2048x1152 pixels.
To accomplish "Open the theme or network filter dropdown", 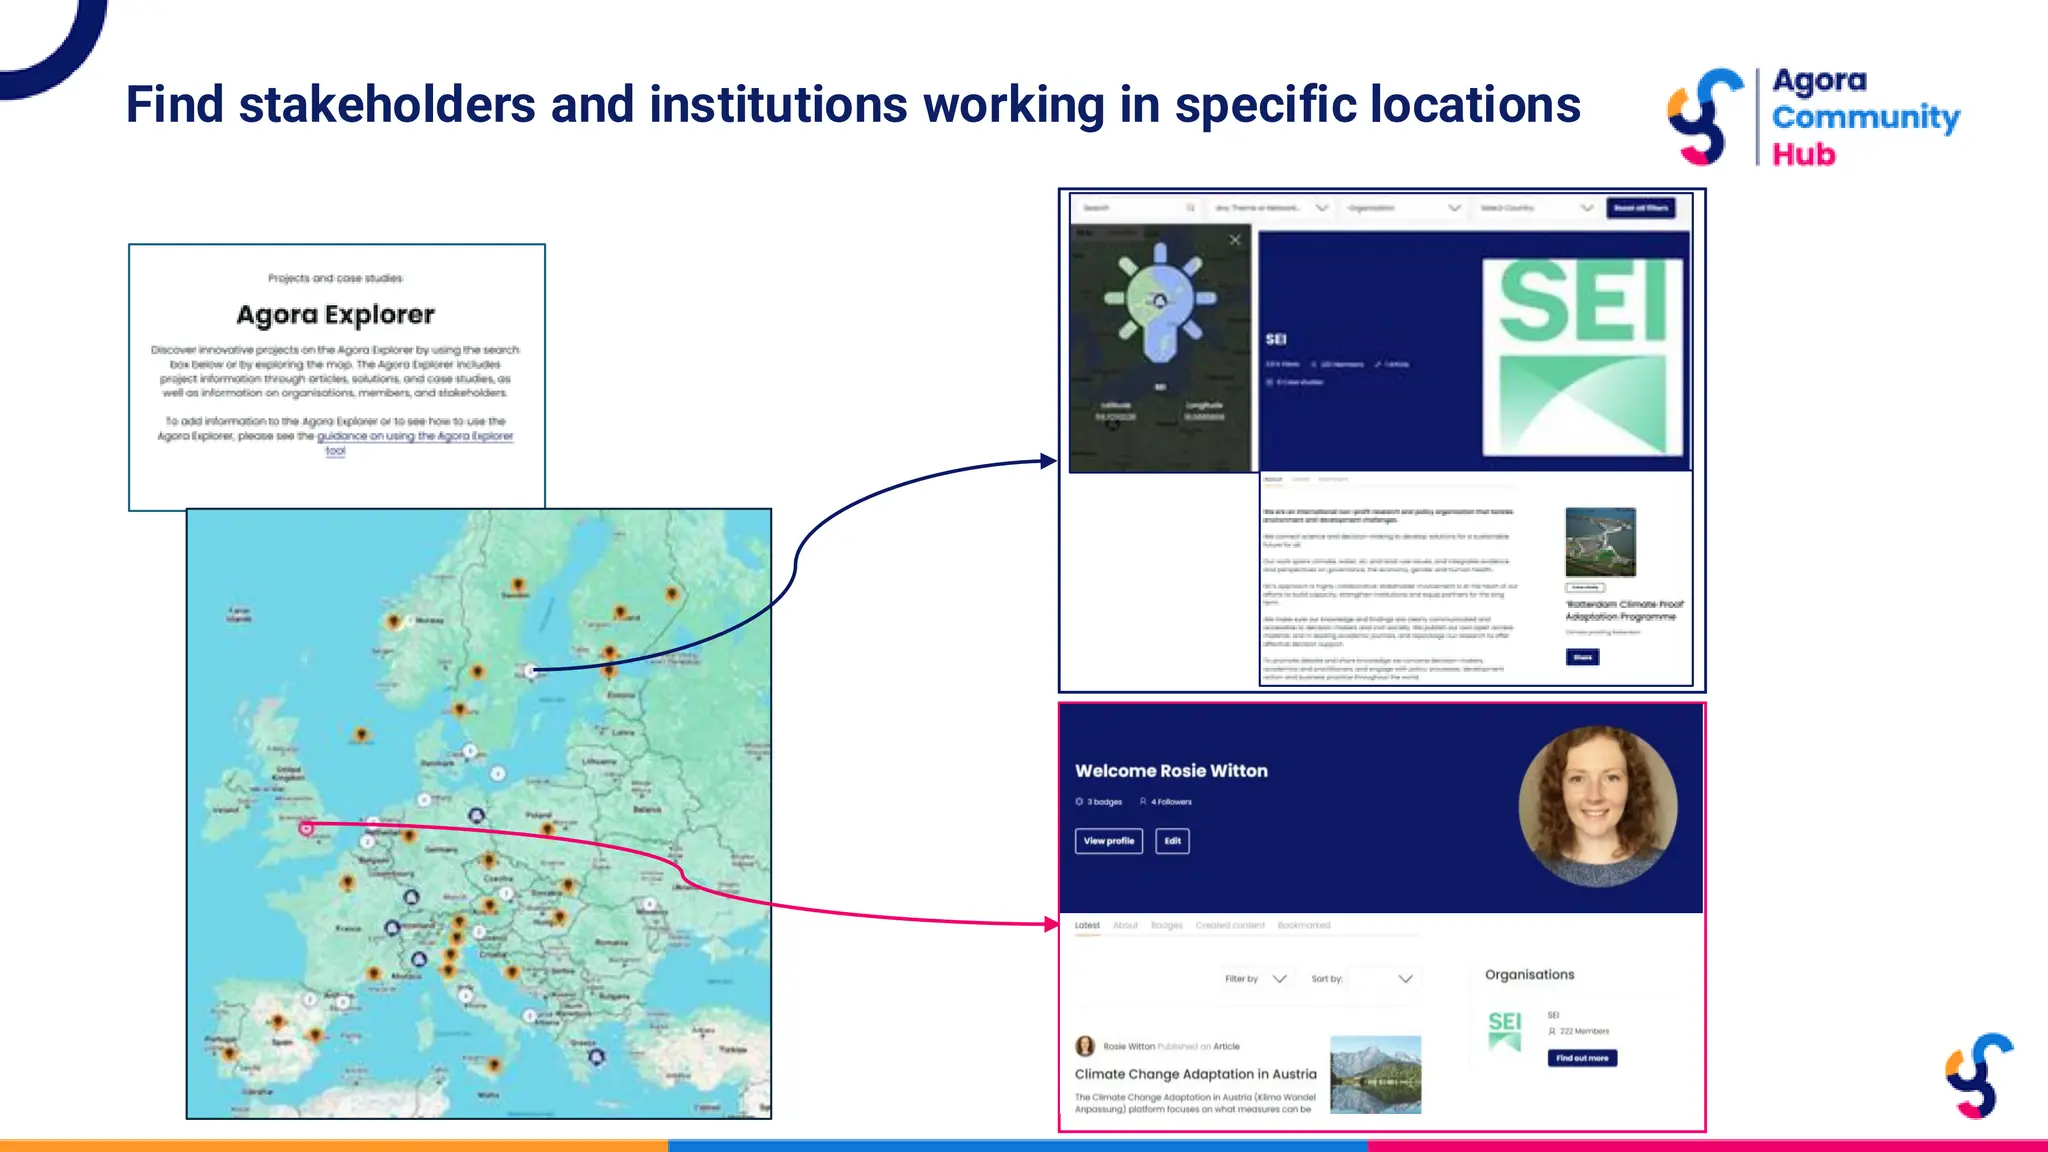I will (x=1271, y=208).
